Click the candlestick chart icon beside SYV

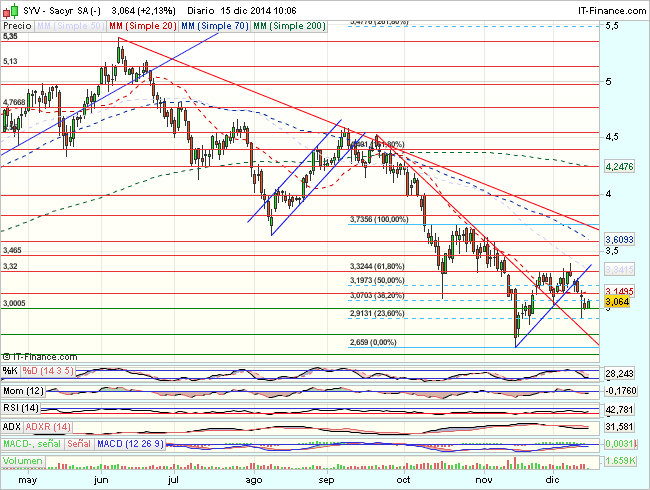tap(10, 10)
